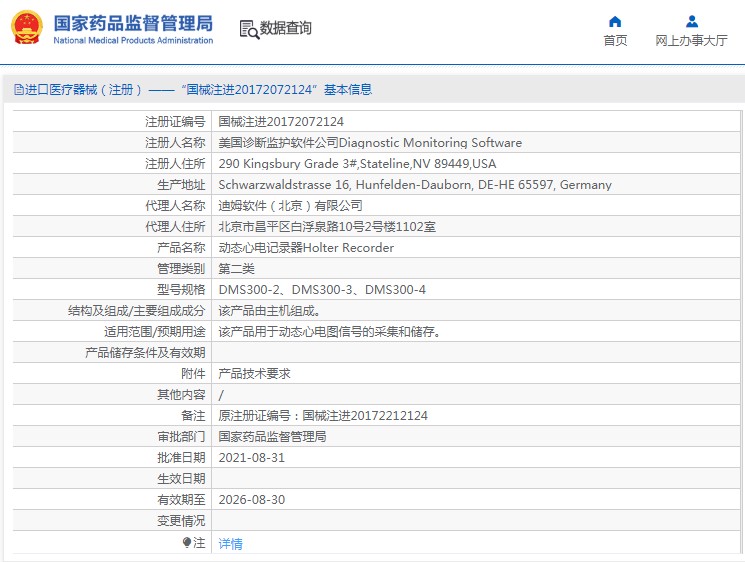Select the 注册人住所 label
Screen dimensions: 745x562
[x=175, y=164]
